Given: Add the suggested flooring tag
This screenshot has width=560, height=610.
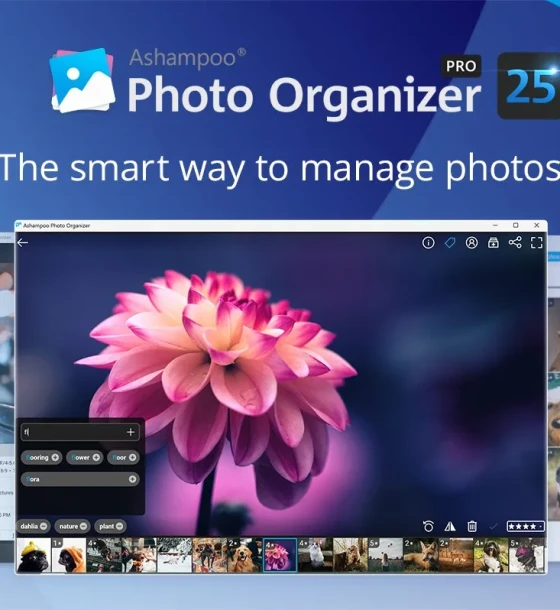Looking at the screenshot, I should pos(55,458).
